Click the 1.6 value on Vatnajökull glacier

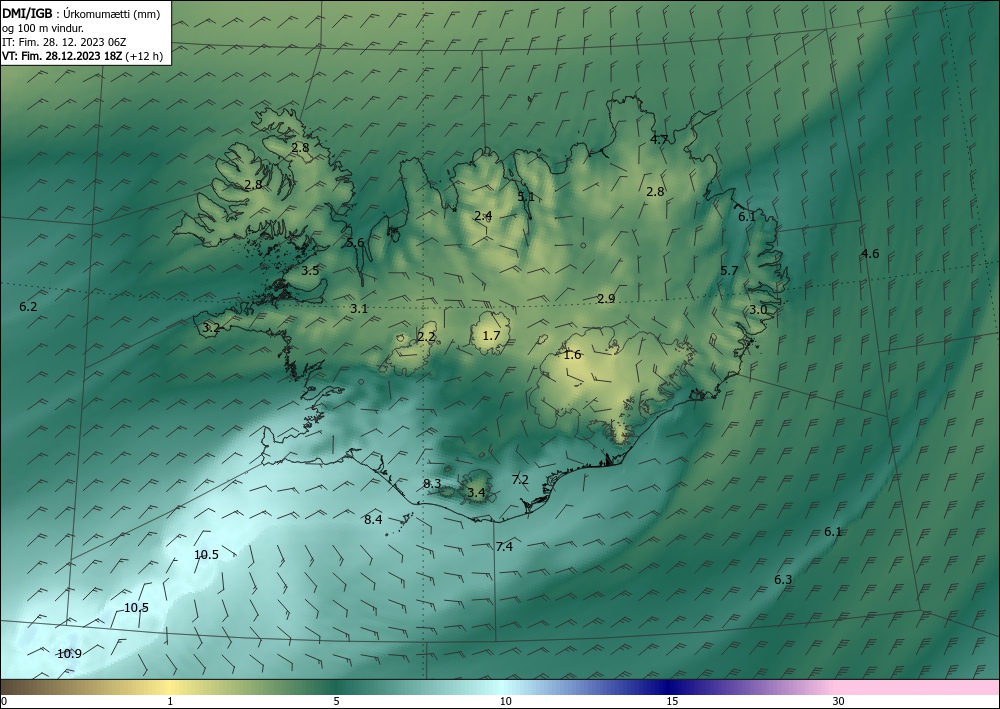(x=572, y=354)
